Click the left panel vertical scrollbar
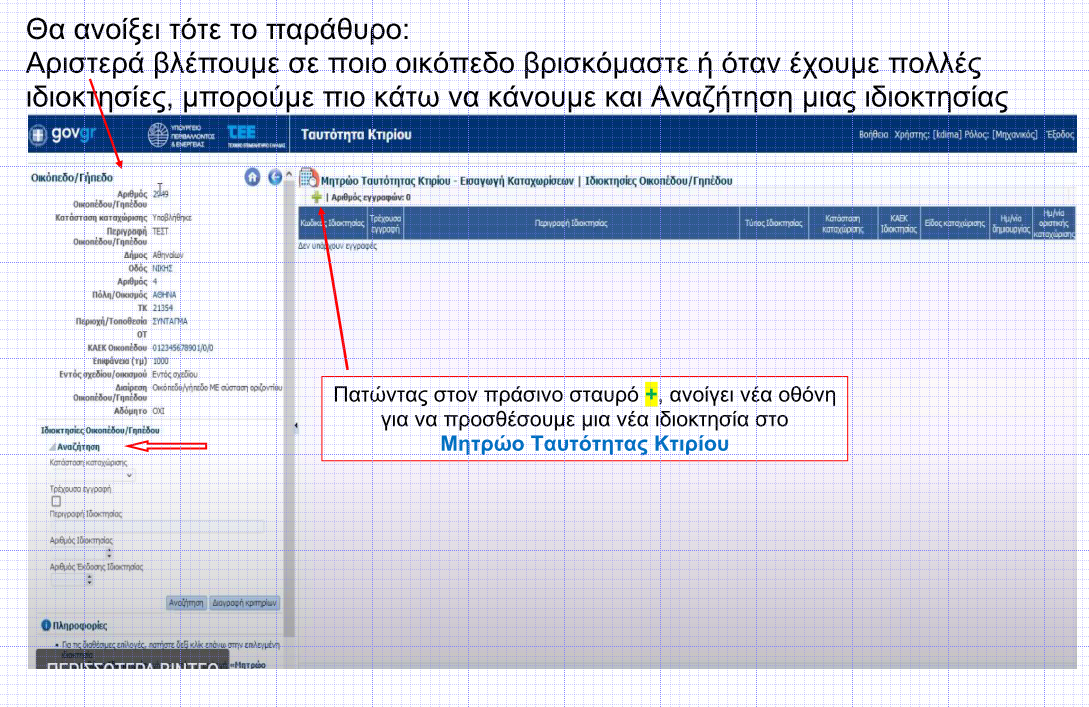Viewport: 1089px width, 707px height. coord(289,400)
